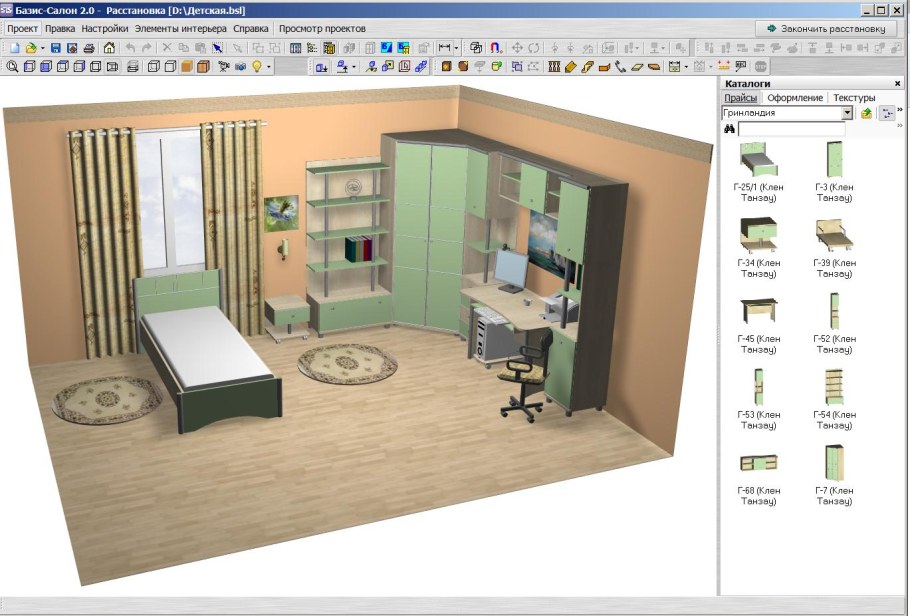Close the Каталоги panel

coord(897,83)
